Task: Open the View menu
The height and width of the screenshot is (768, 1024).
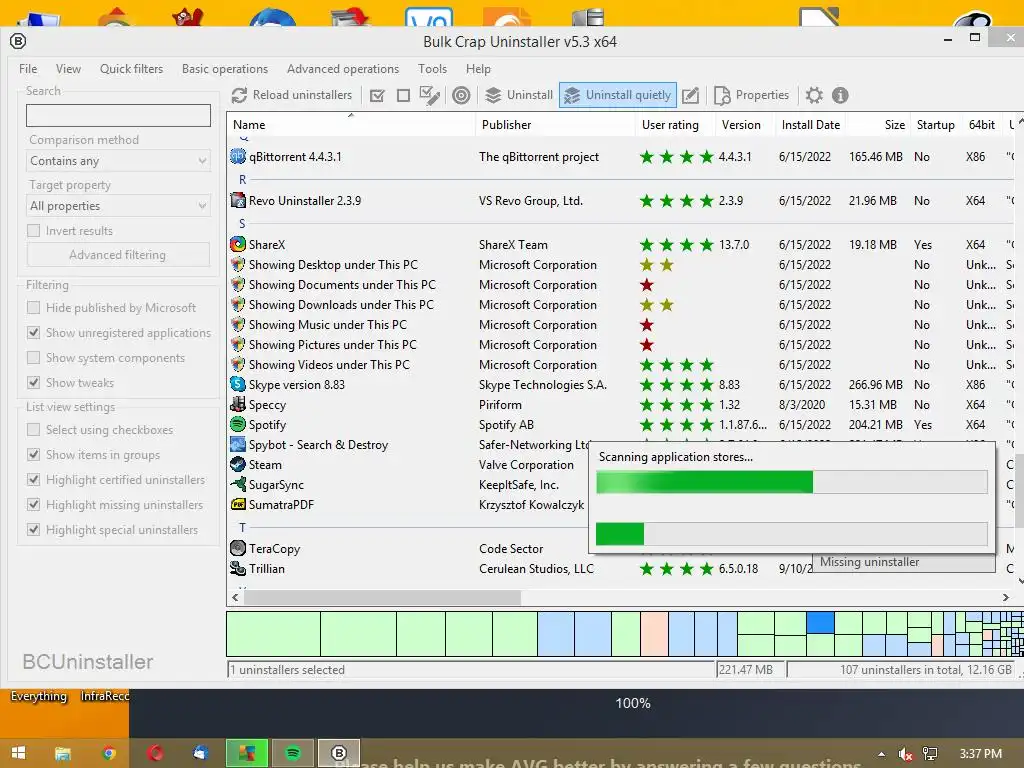Action: coord(68,69)
